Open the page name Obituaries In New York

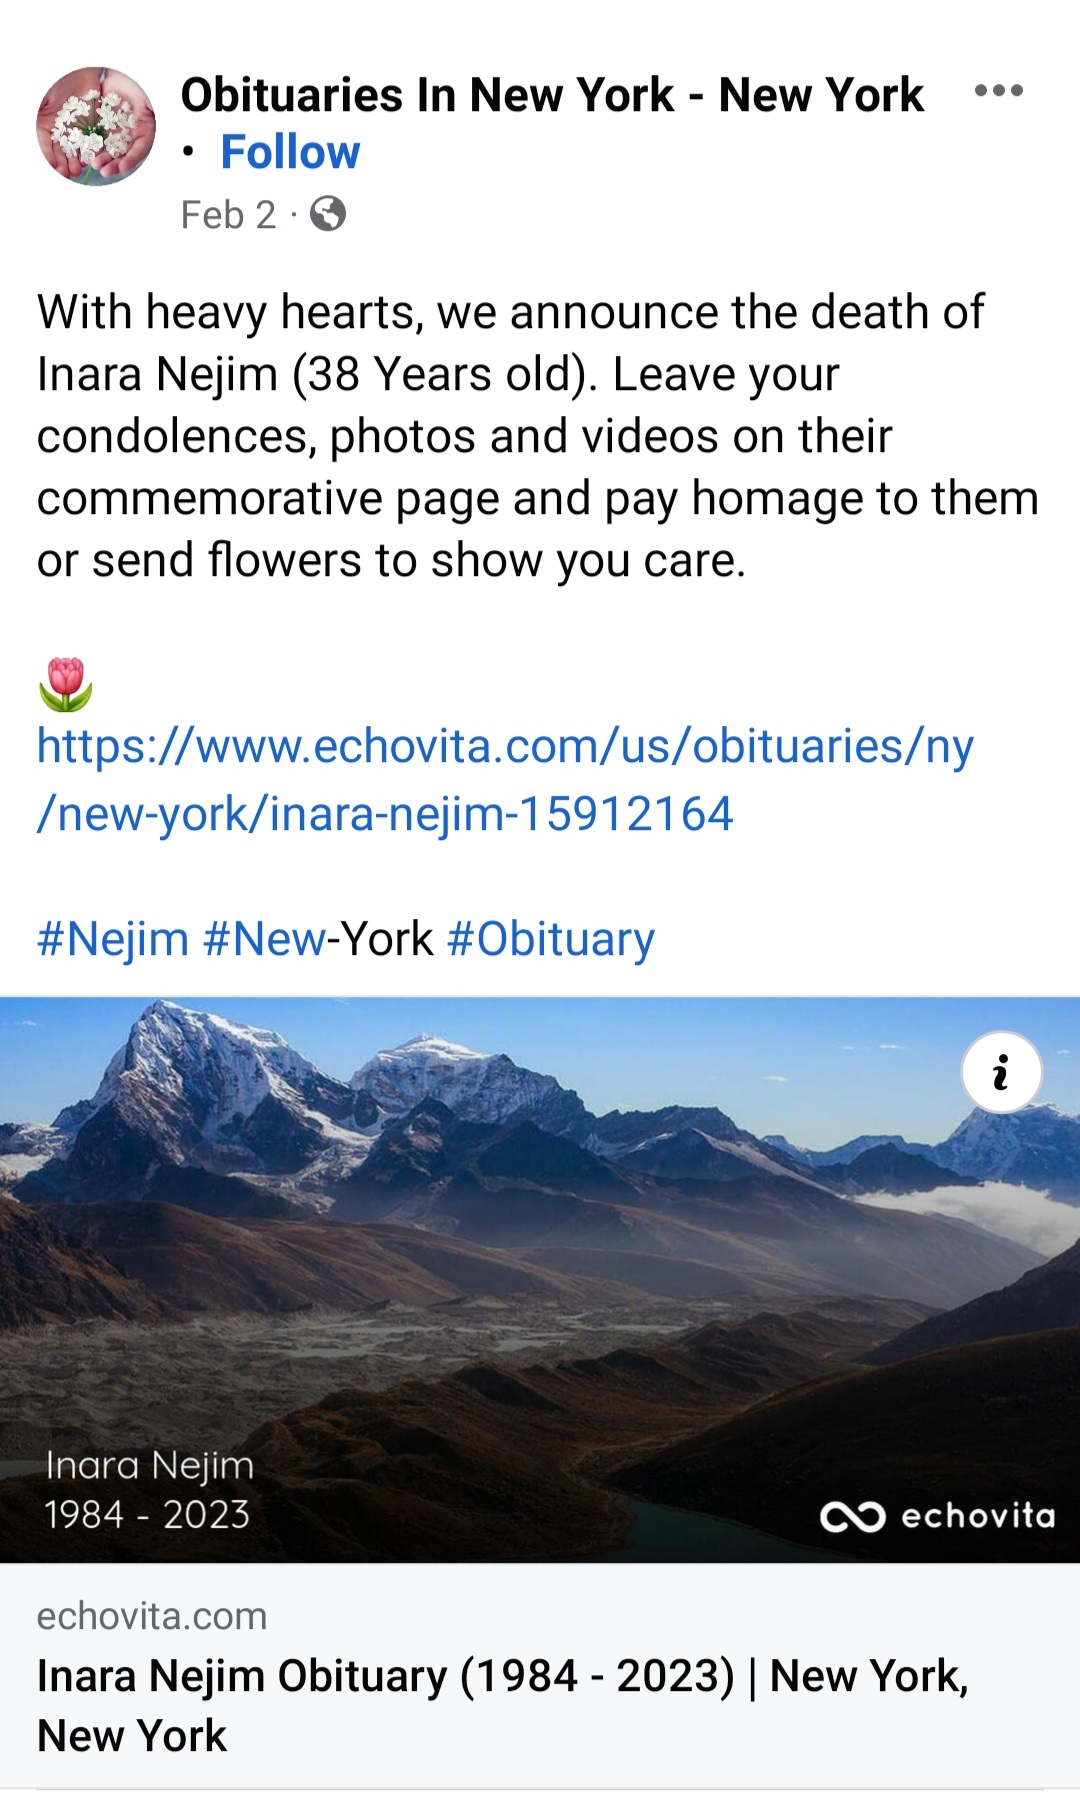tap(552, 95)
